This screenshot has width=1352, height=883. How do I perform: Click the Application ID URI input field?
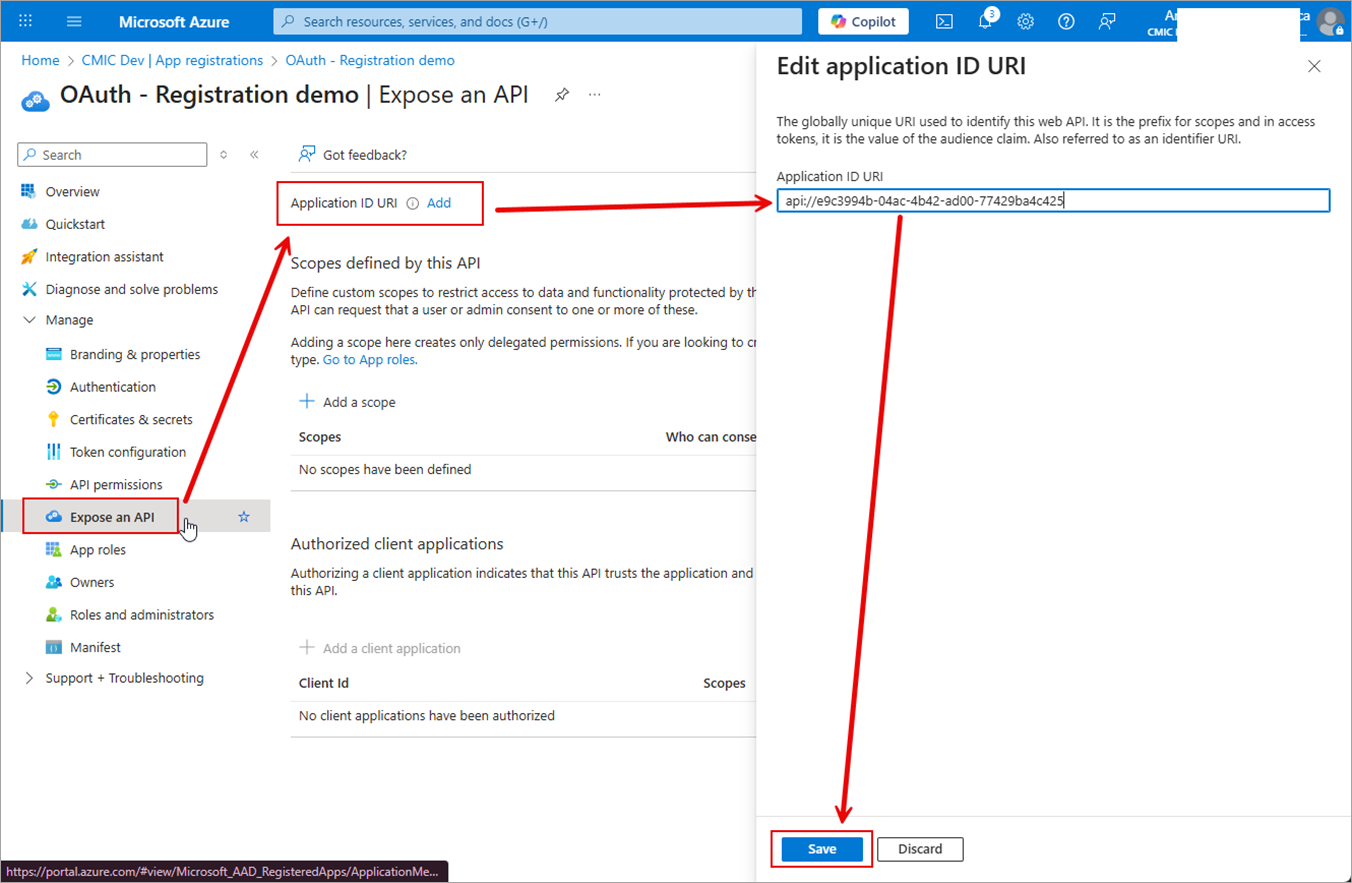(1053, 200)
